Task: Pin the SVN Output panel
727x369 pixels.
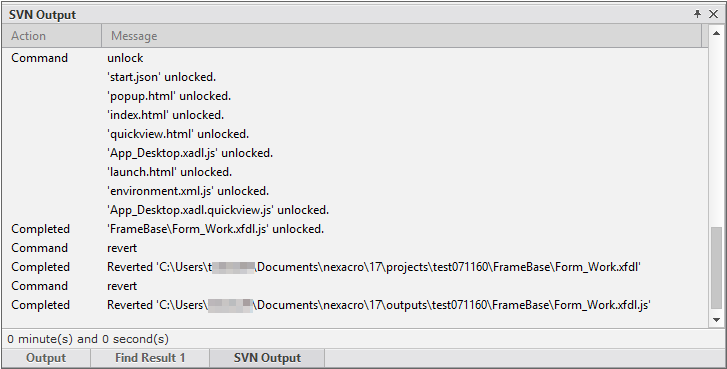Action: click(697, 14)
